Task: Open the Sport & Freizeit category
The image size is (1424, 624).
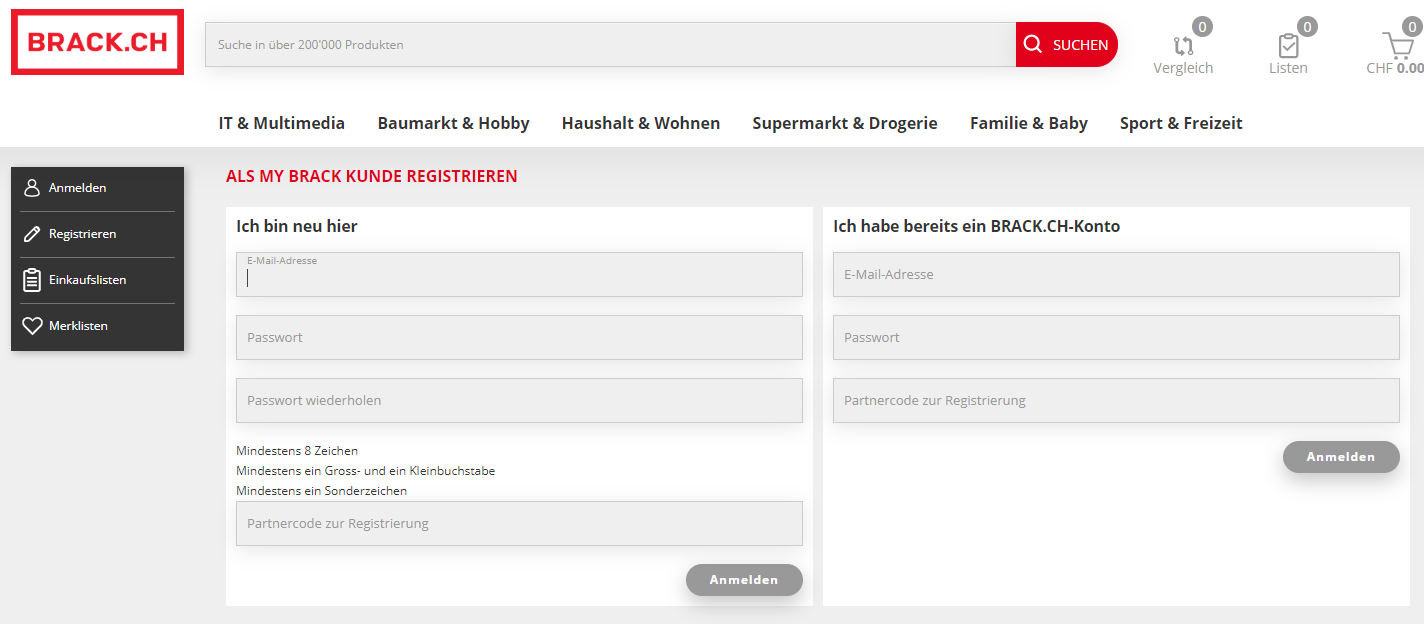Action: (1181, 123)
